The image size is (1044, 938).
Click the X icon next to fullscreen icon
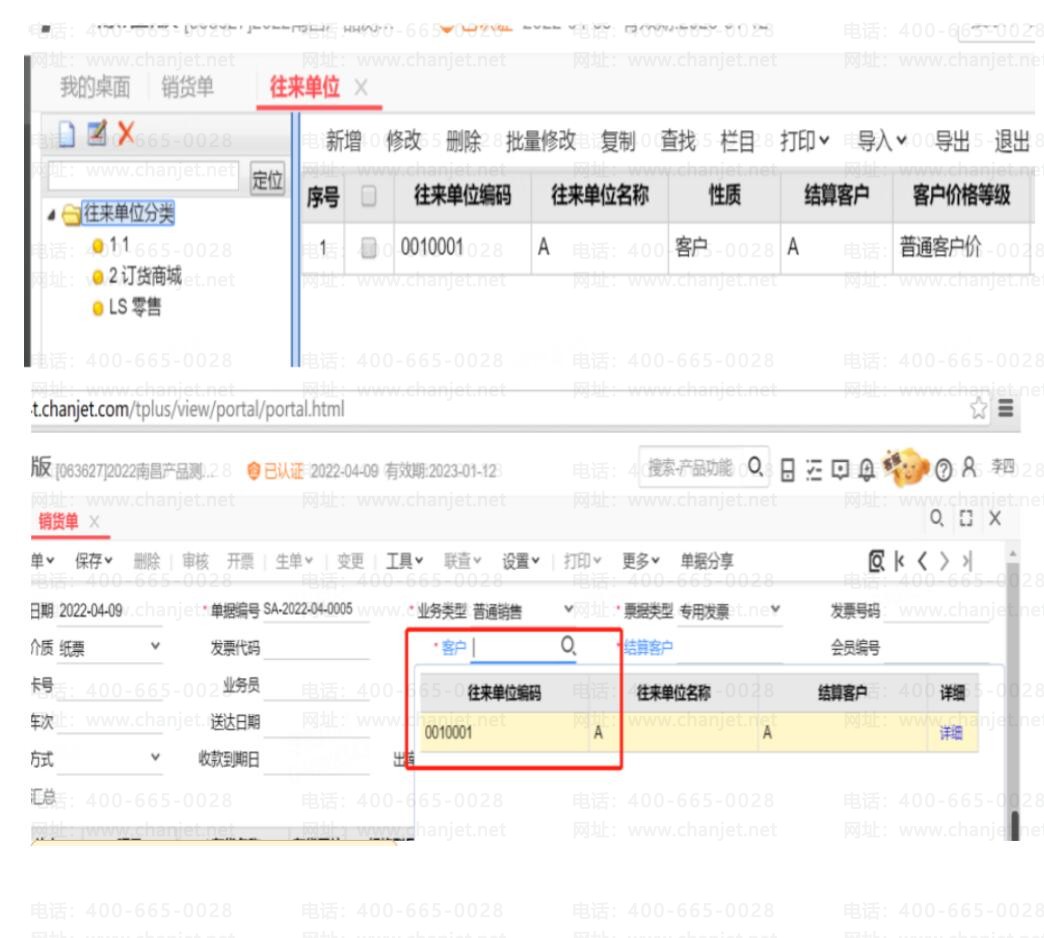[x=995, y=518]
